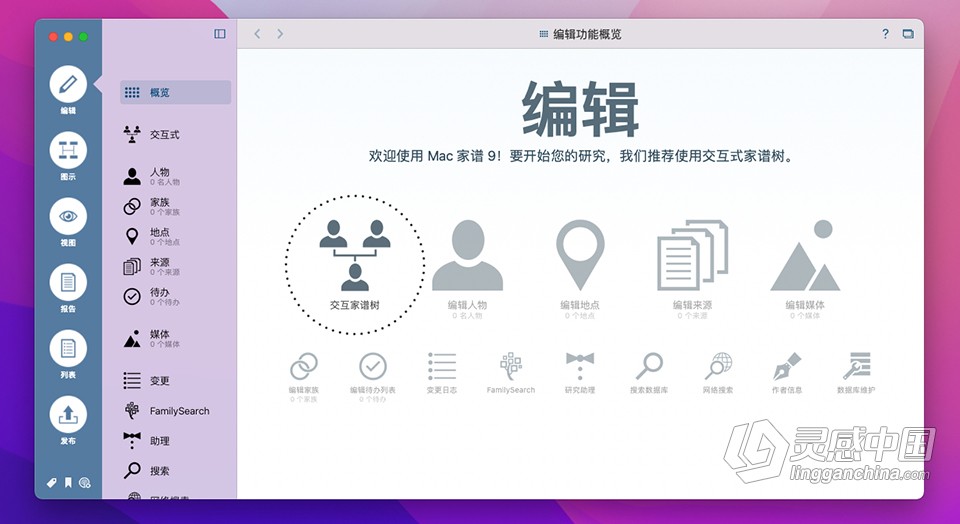Switch to the 图示 charts section
This screenshot has width=960, height=524.
68,151
